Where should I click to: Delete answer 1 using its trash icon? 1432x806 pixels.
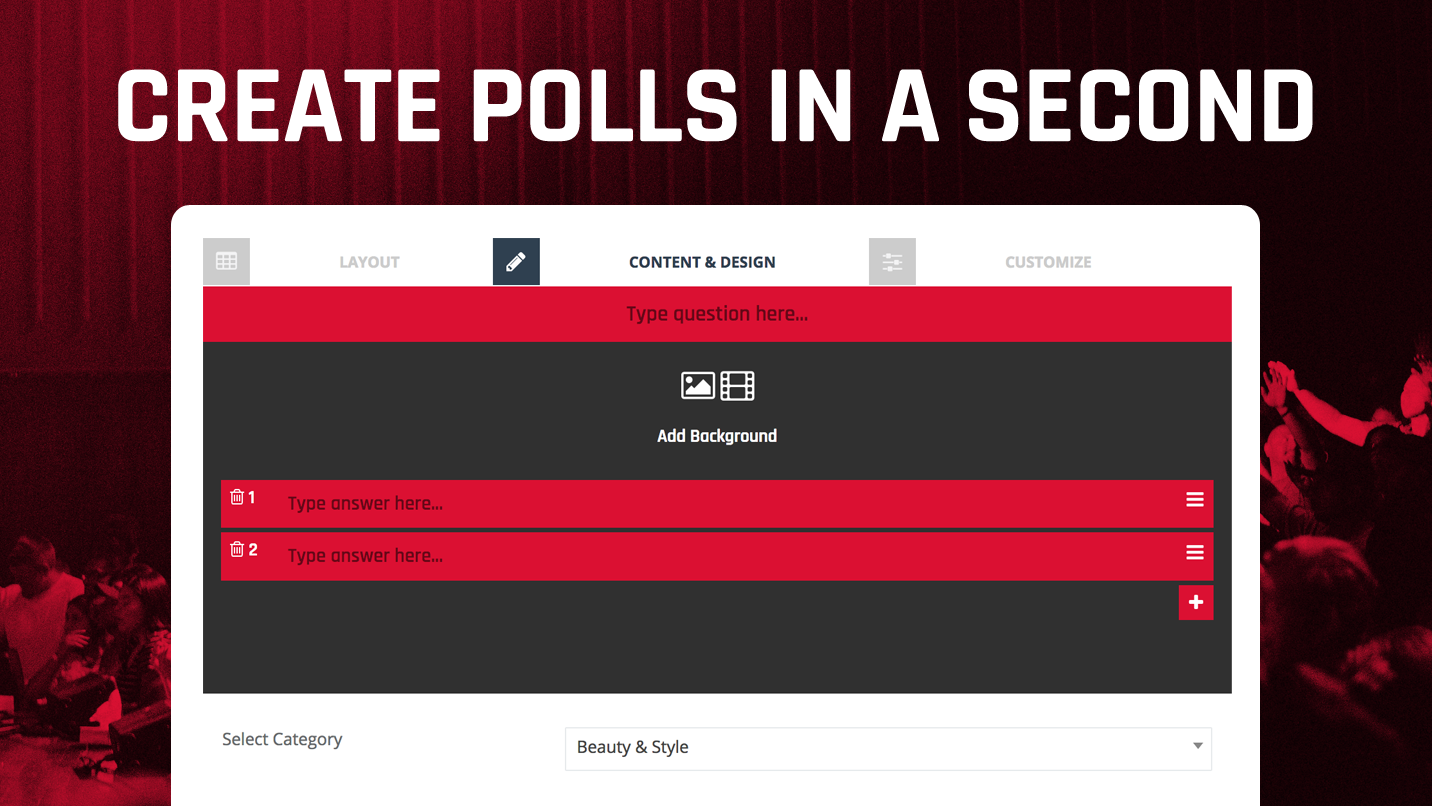pos(236,495)
